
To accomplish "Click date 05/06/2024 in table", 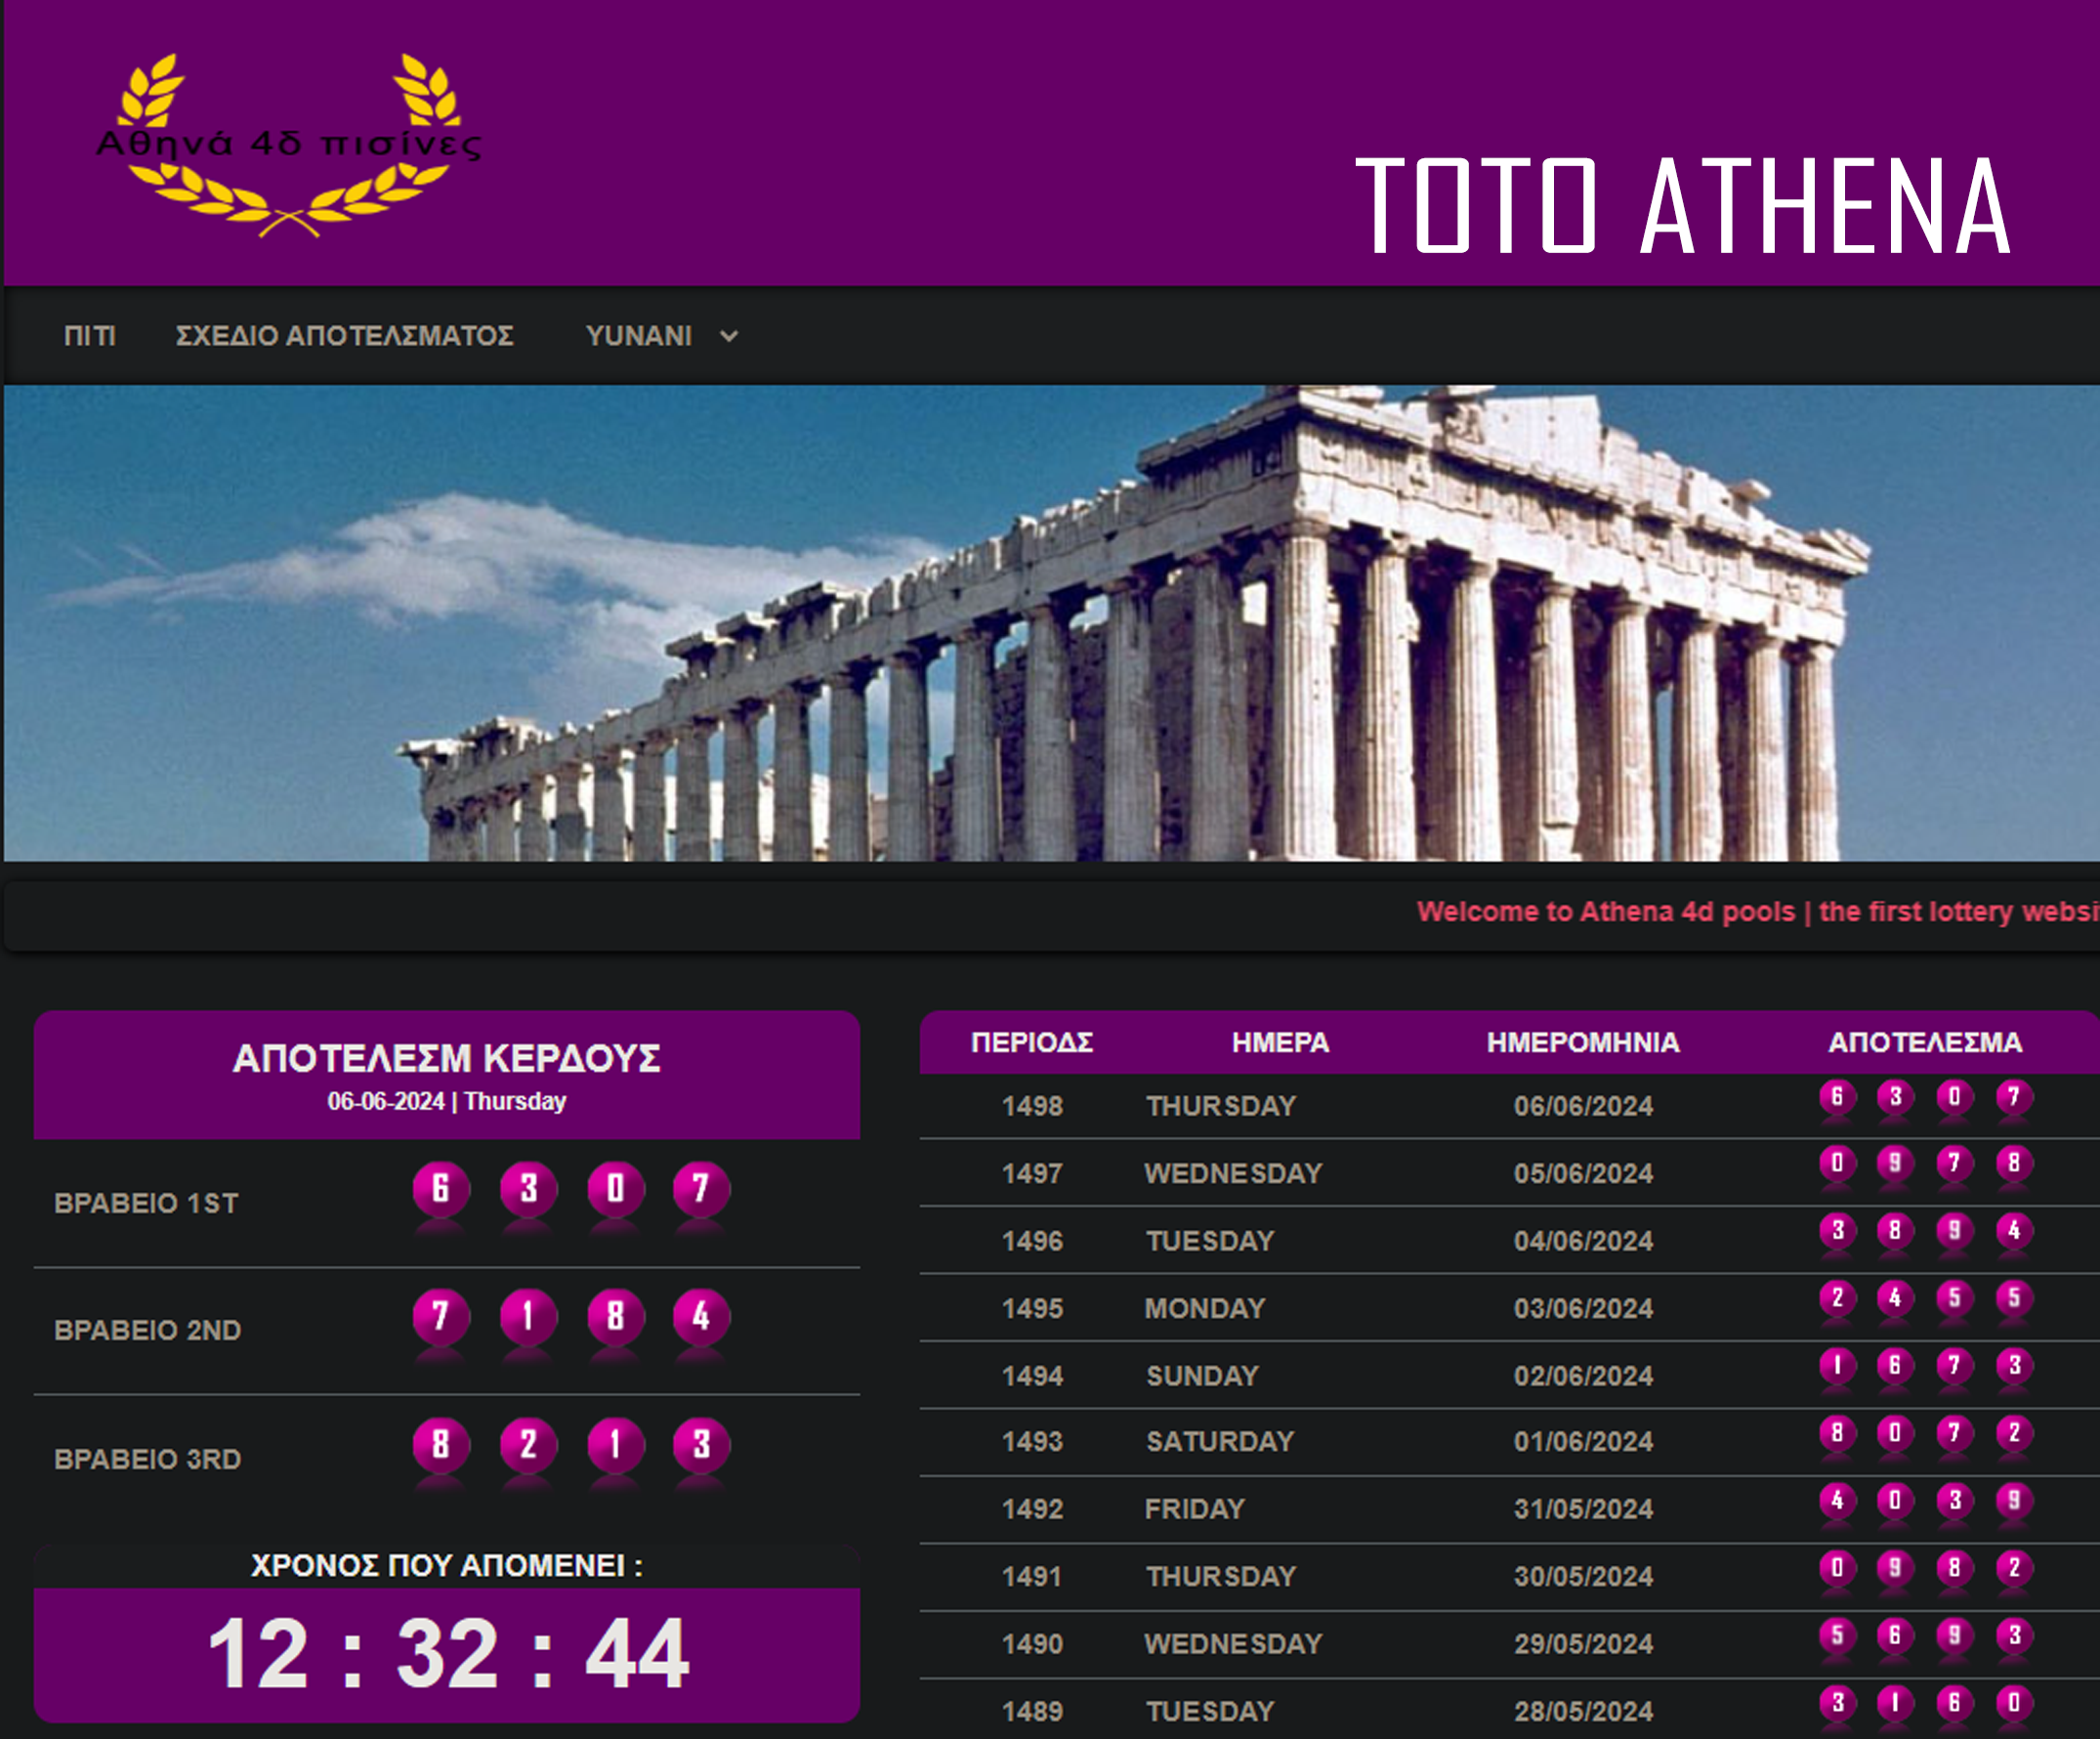I will tap(1583, 1173).
